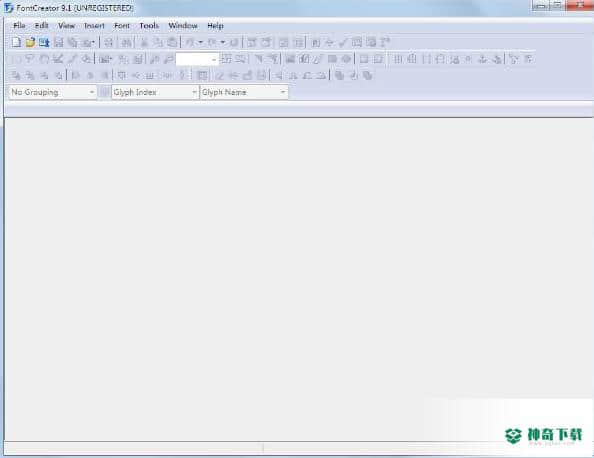Open the View menu
Screen dimensions: 594x458
point(66,26)
